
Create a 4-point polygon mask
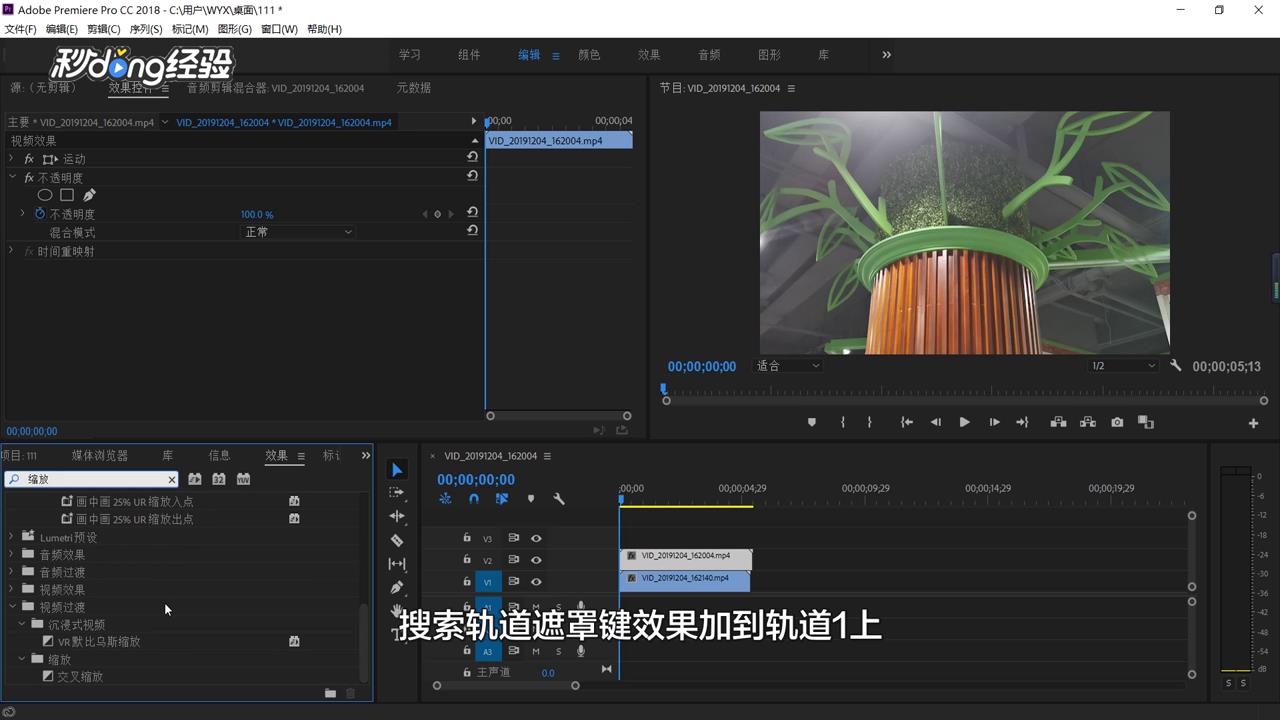[67, 195]
